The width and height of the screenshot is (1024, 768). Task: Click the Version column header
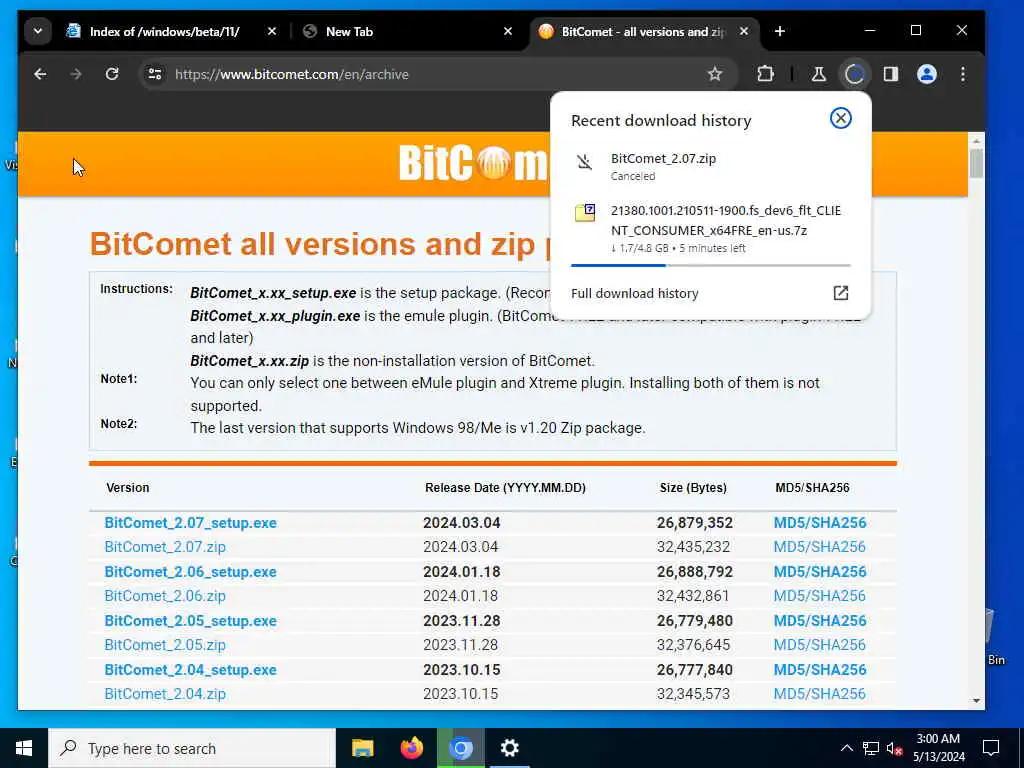pos(127,488)
